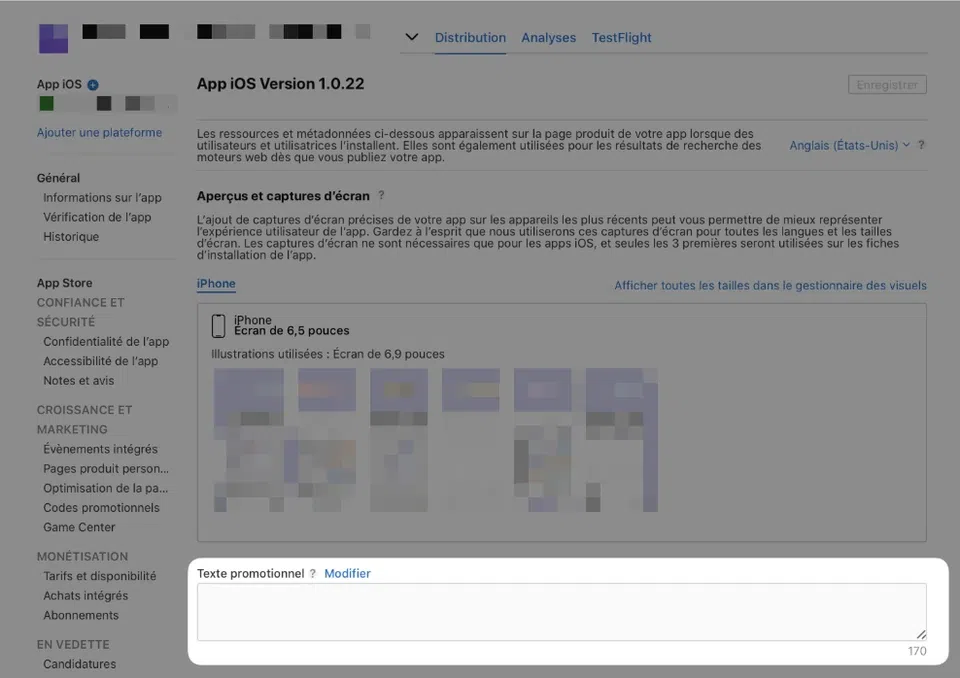Viewport: 960px width, 678px height.
Task: Open Vérification de l'app
Action: point(97,217)
